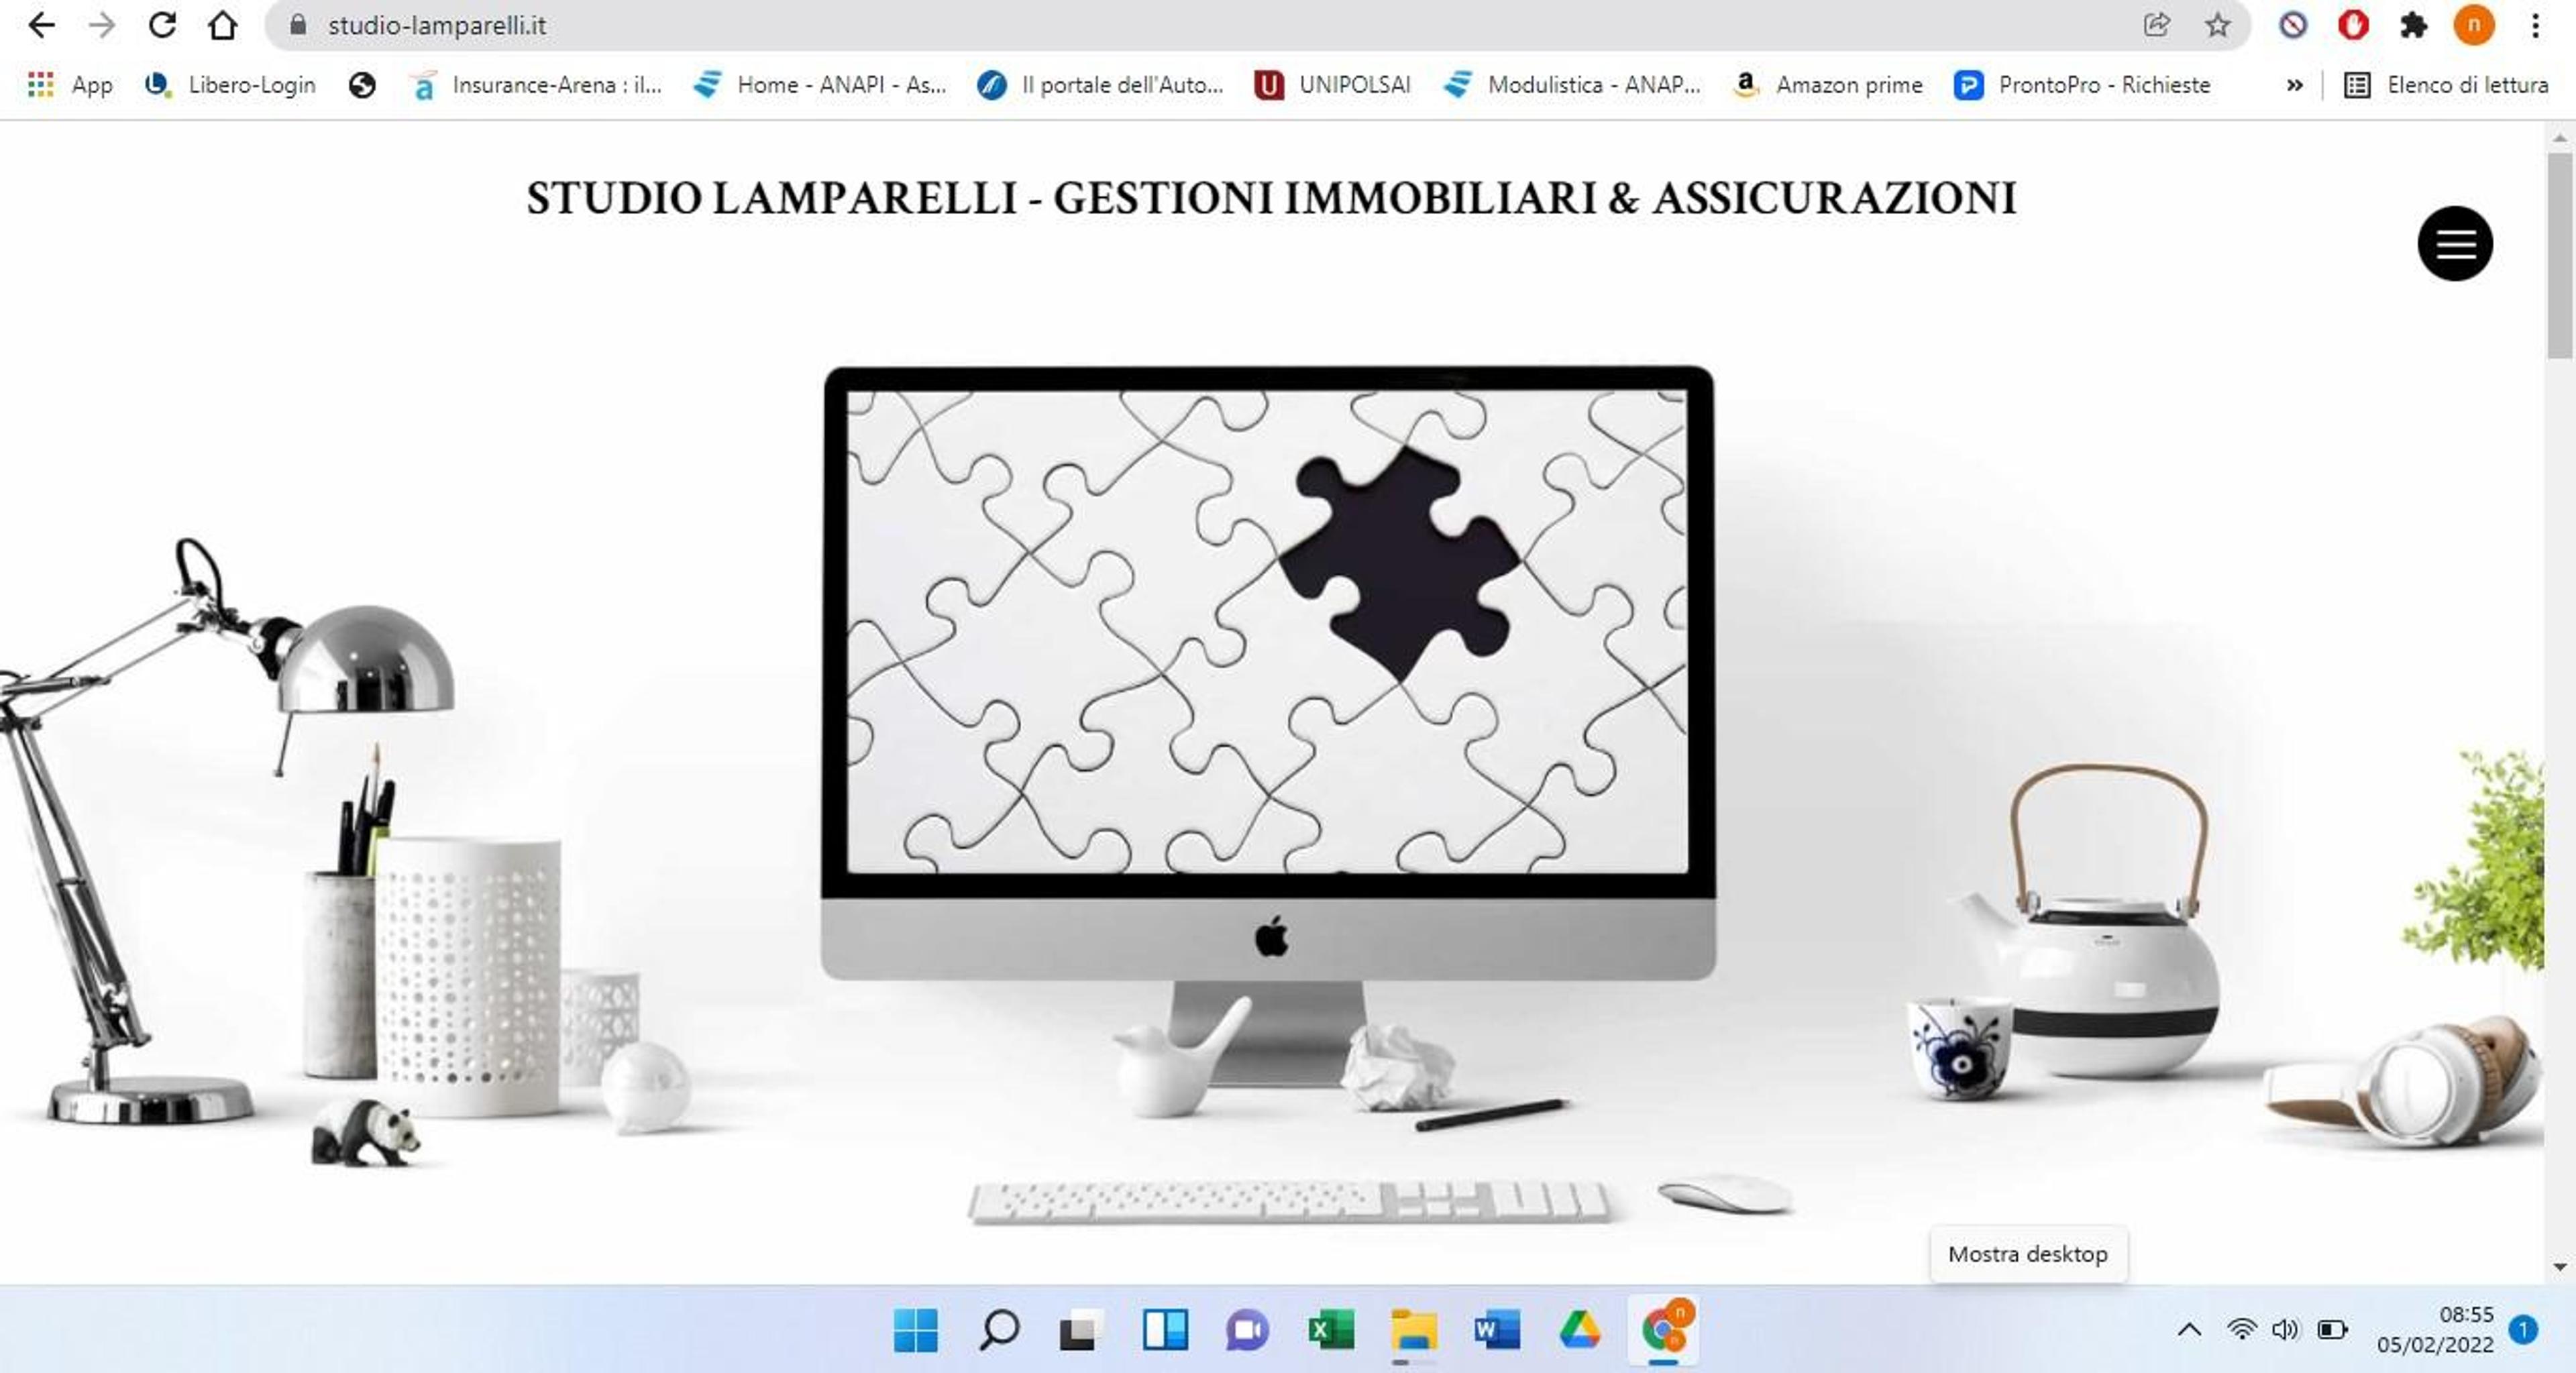Click the Chrome taskbar icon
The width and height of the screenshot is (2576, 1373).
(x=1664, y=1330)
